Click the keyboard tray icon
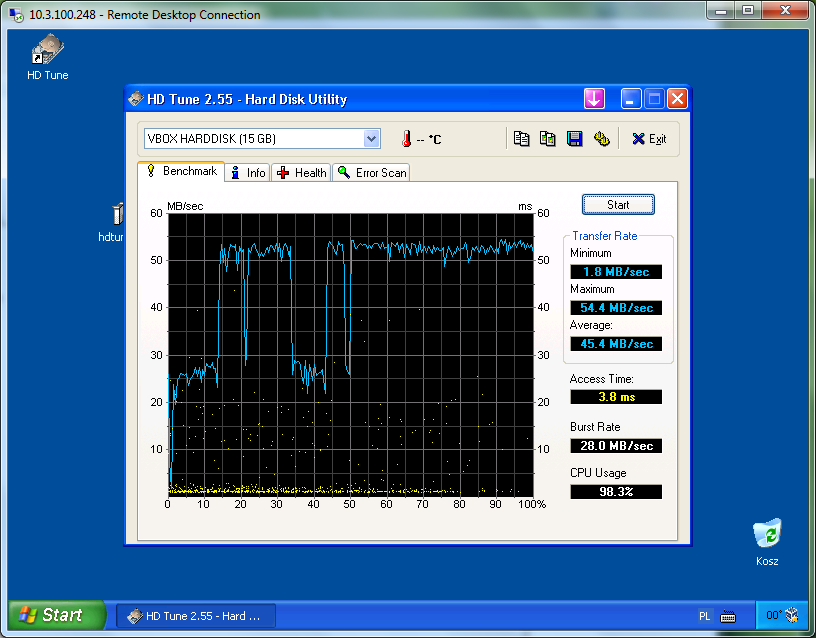The width and height of the screenshot is (816, 638). tap(728, 617)
